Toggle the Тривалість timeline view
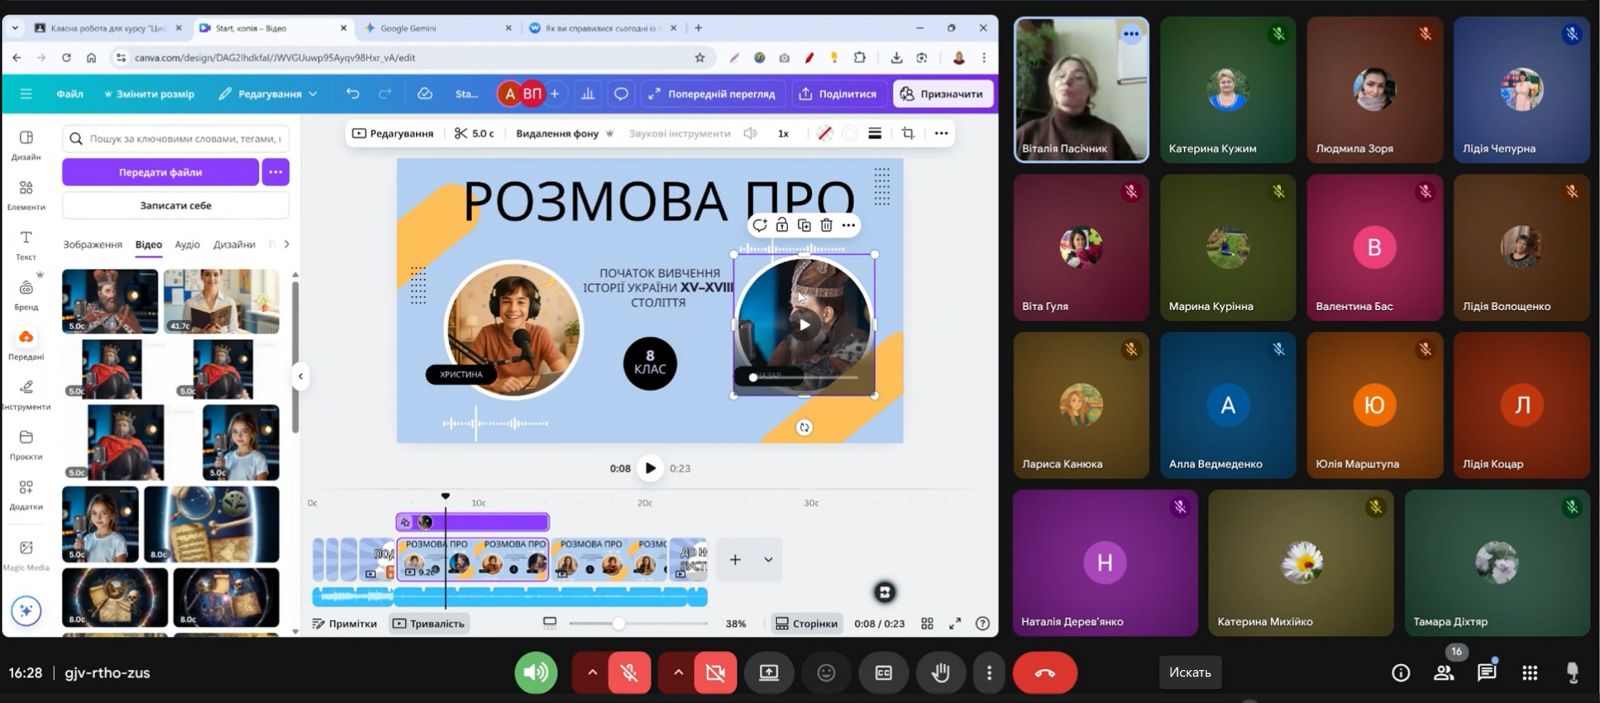This screenshot has width=1600, height=703. tap(428, 623)
